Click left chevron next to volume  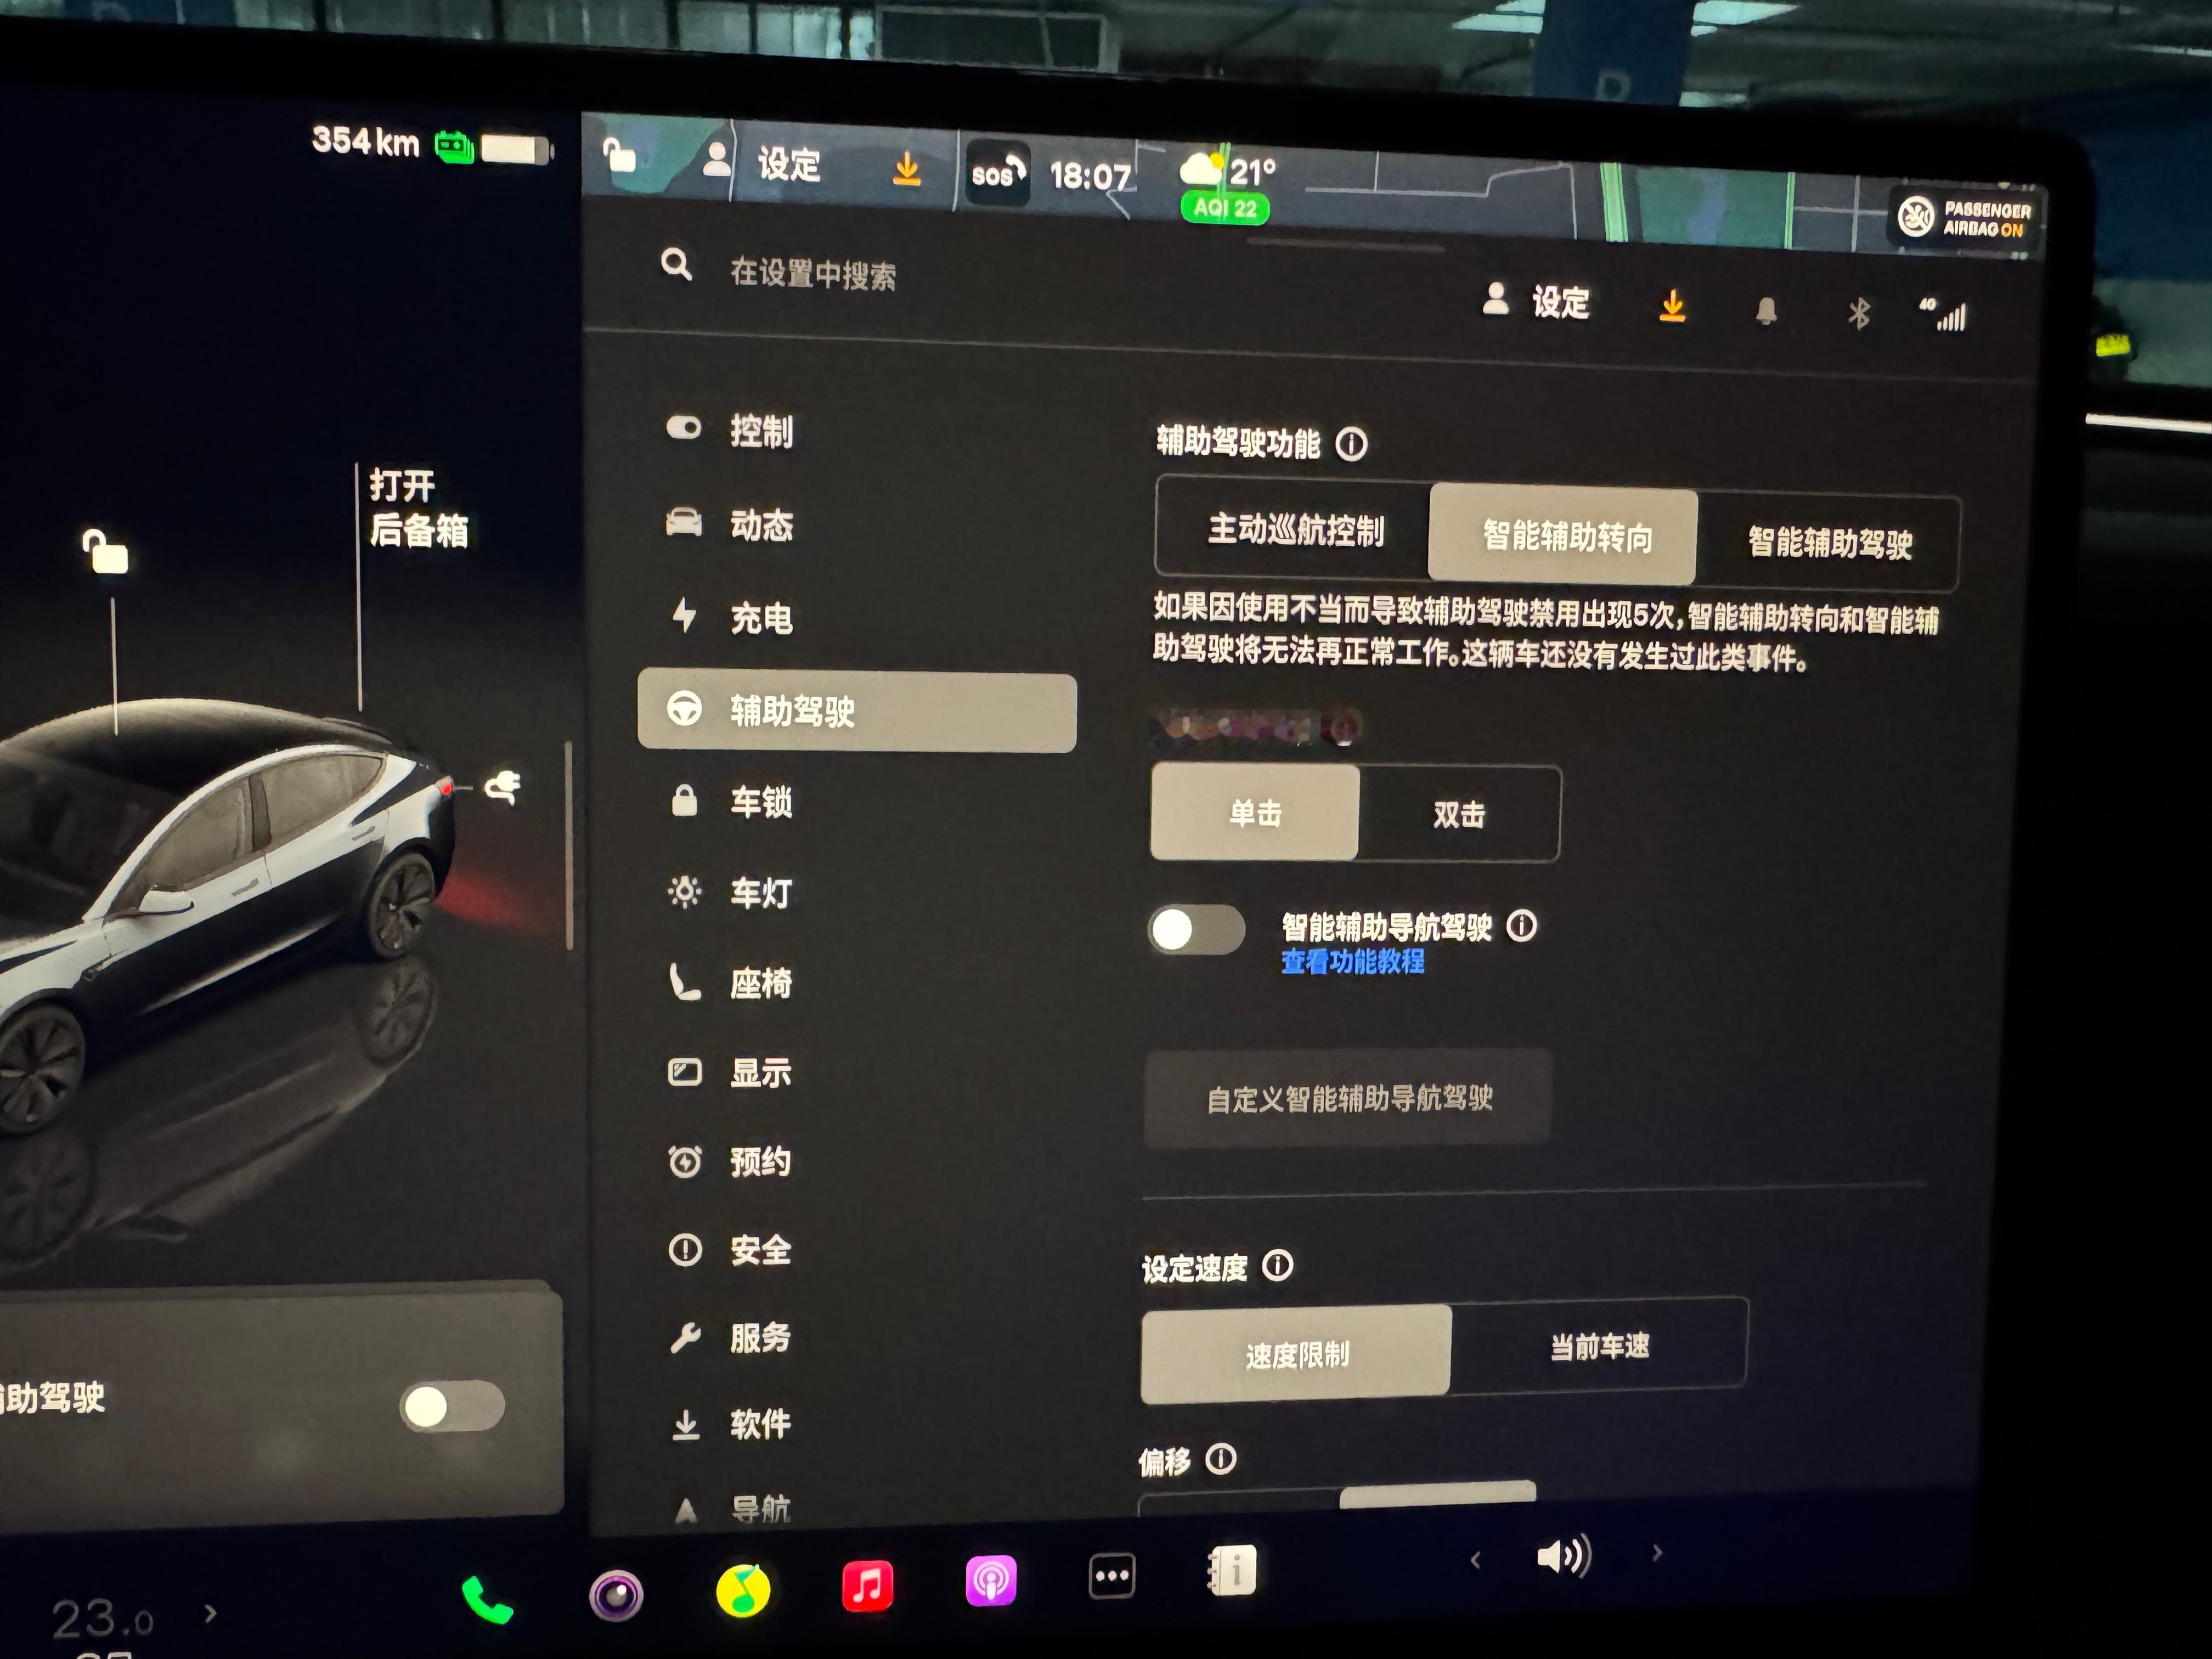1475,1559
